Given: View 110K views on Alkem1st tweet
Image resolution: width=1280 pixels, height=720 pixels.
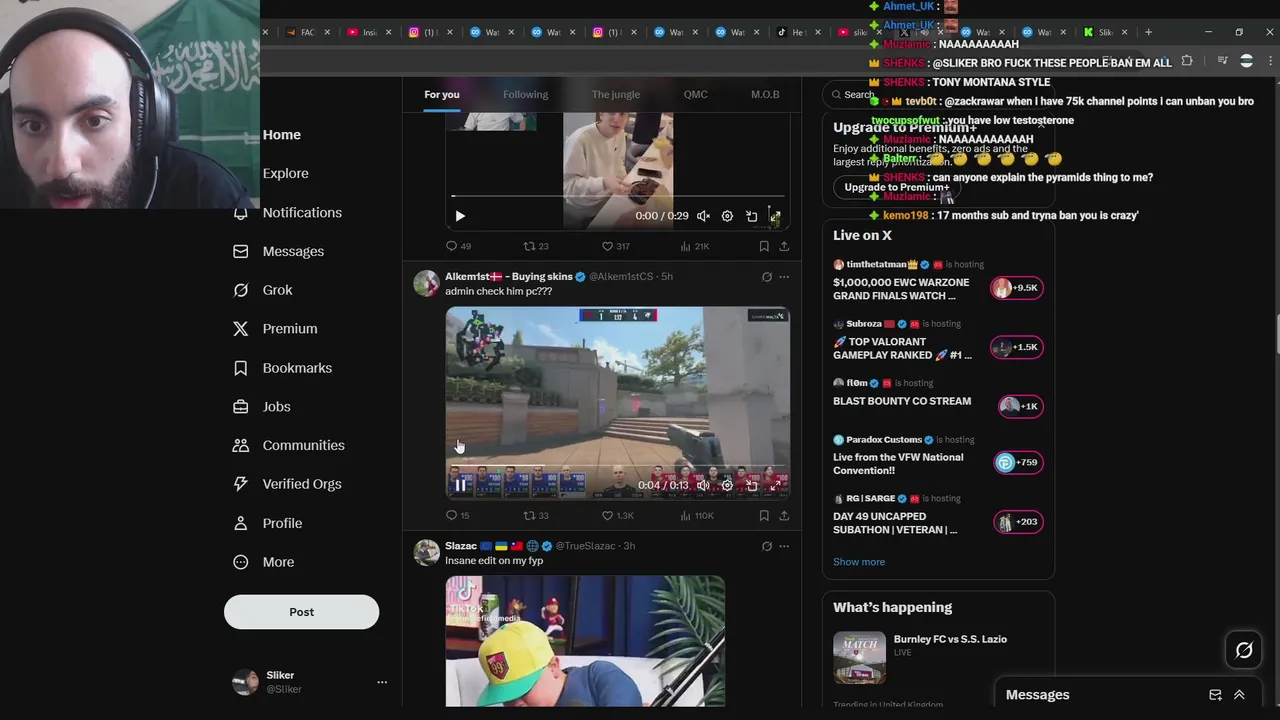Looking at the screenshot, I should pyautogui.click(x=696, y=516).
